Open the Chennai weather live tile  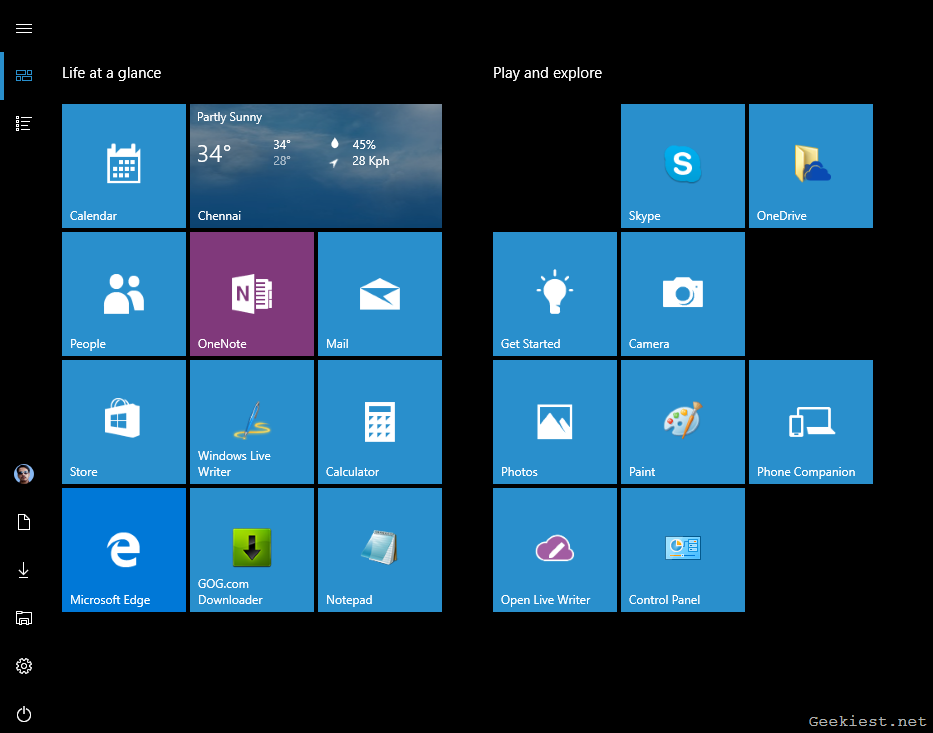point(316,166)
